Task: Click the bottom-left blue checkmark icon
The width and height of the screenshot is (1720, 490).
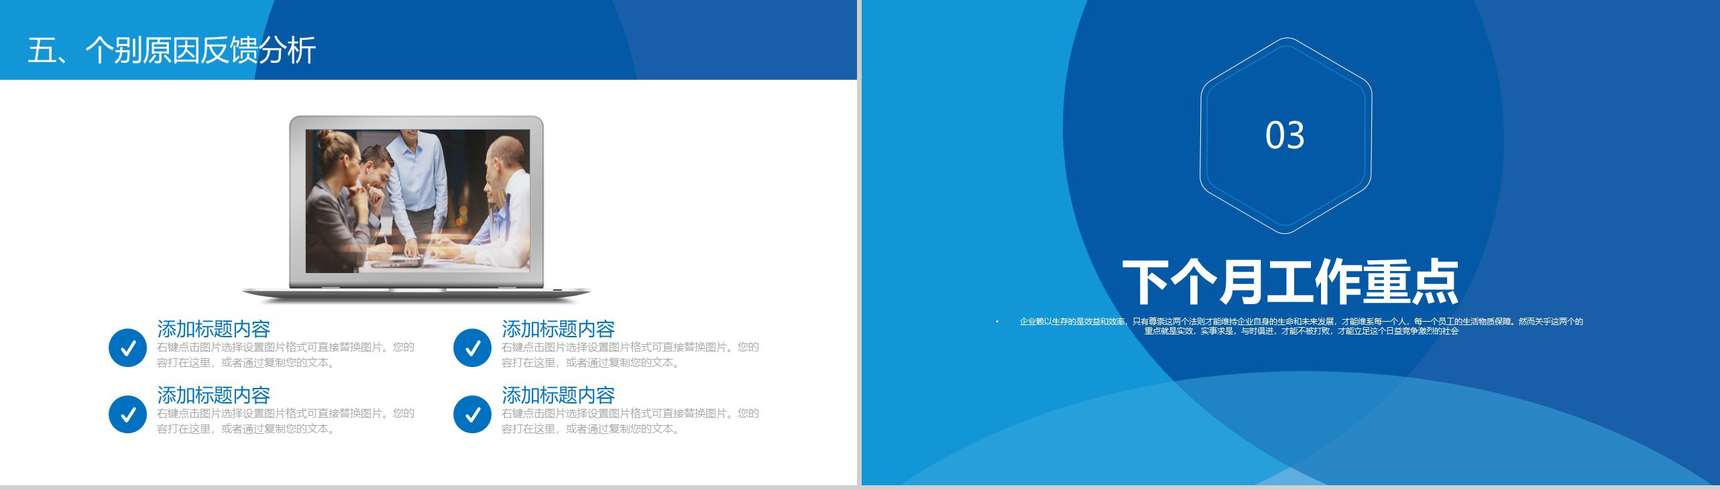Action: pos(127,414)
